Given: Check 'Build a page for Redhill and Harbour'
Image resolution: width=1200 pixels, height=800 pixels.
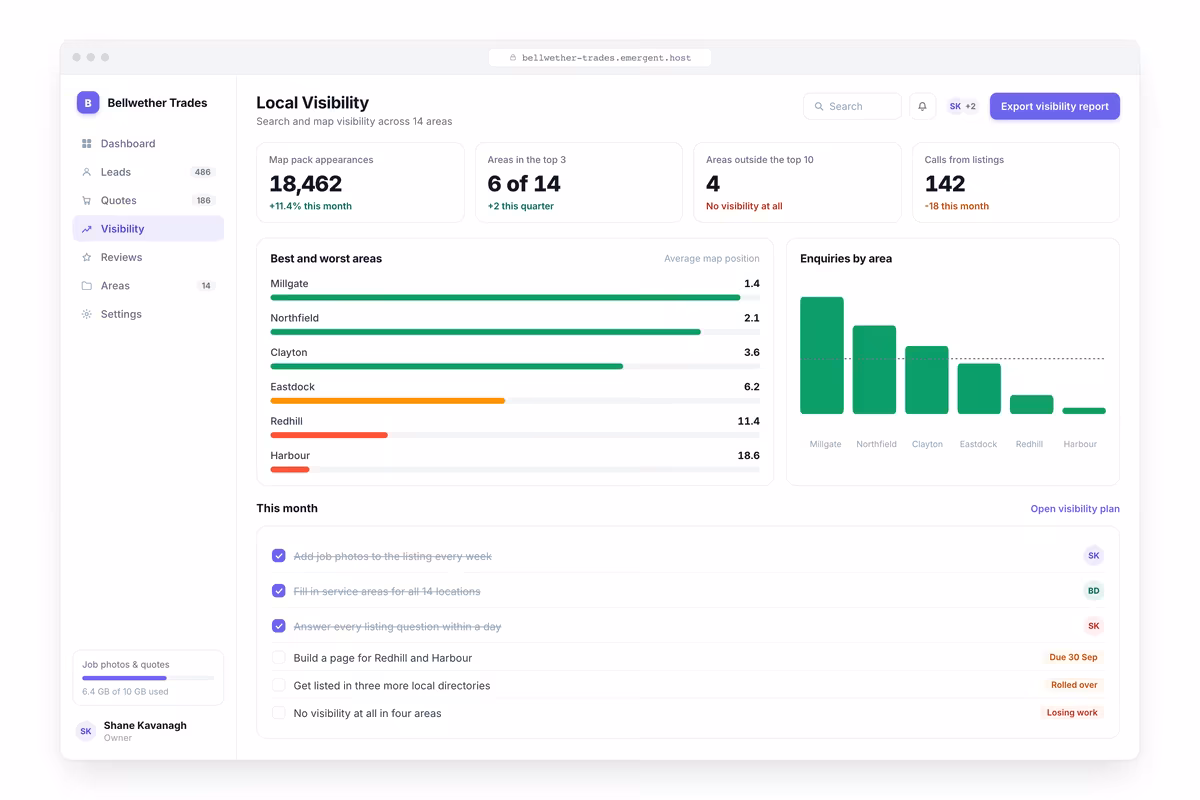Looking at the screenshot, I should click(279, 658).
